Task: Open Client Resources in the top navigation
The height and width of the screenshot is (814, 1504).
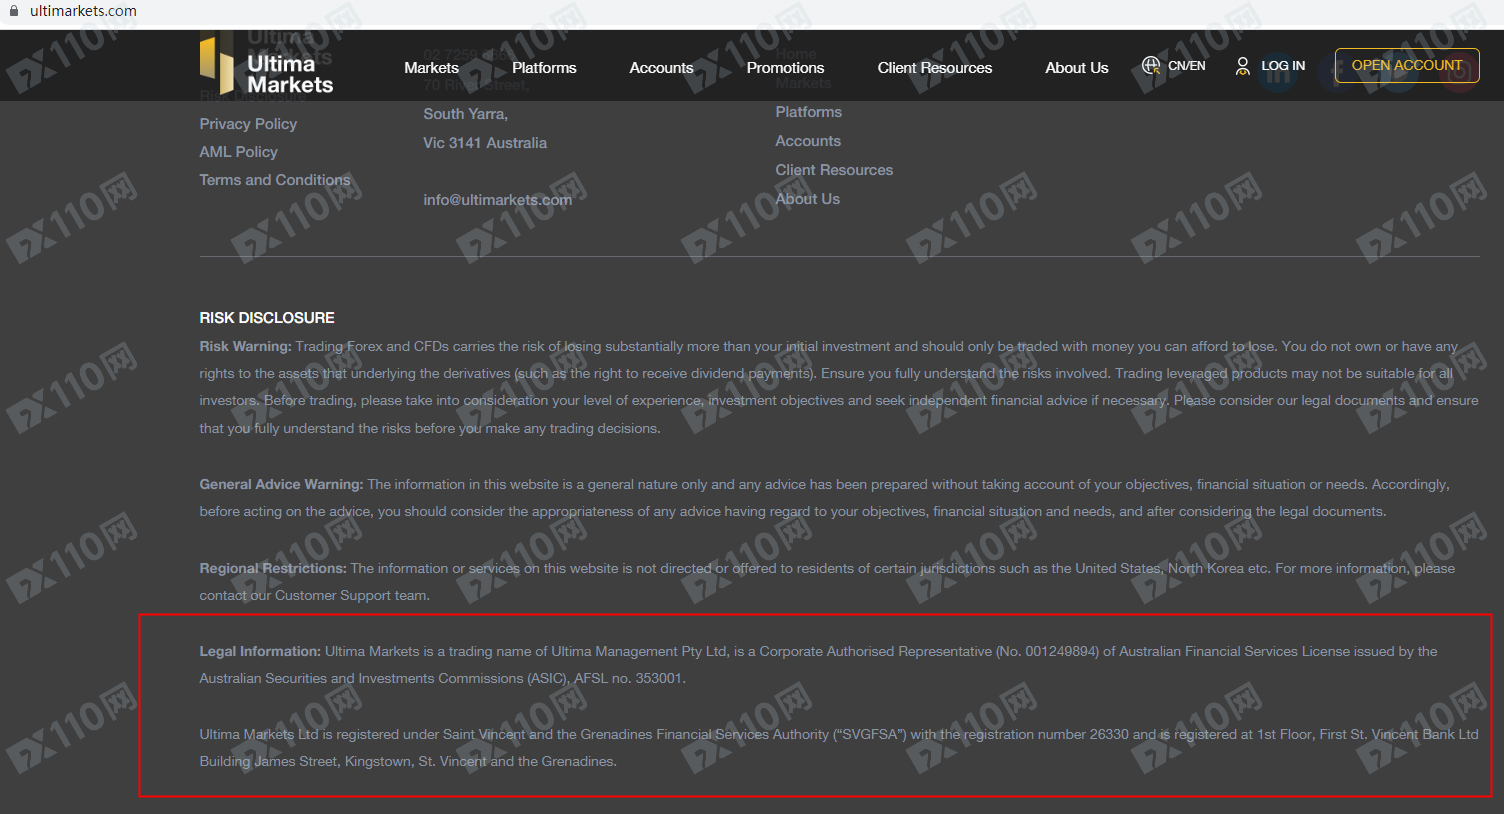Action: click(935, 68)
